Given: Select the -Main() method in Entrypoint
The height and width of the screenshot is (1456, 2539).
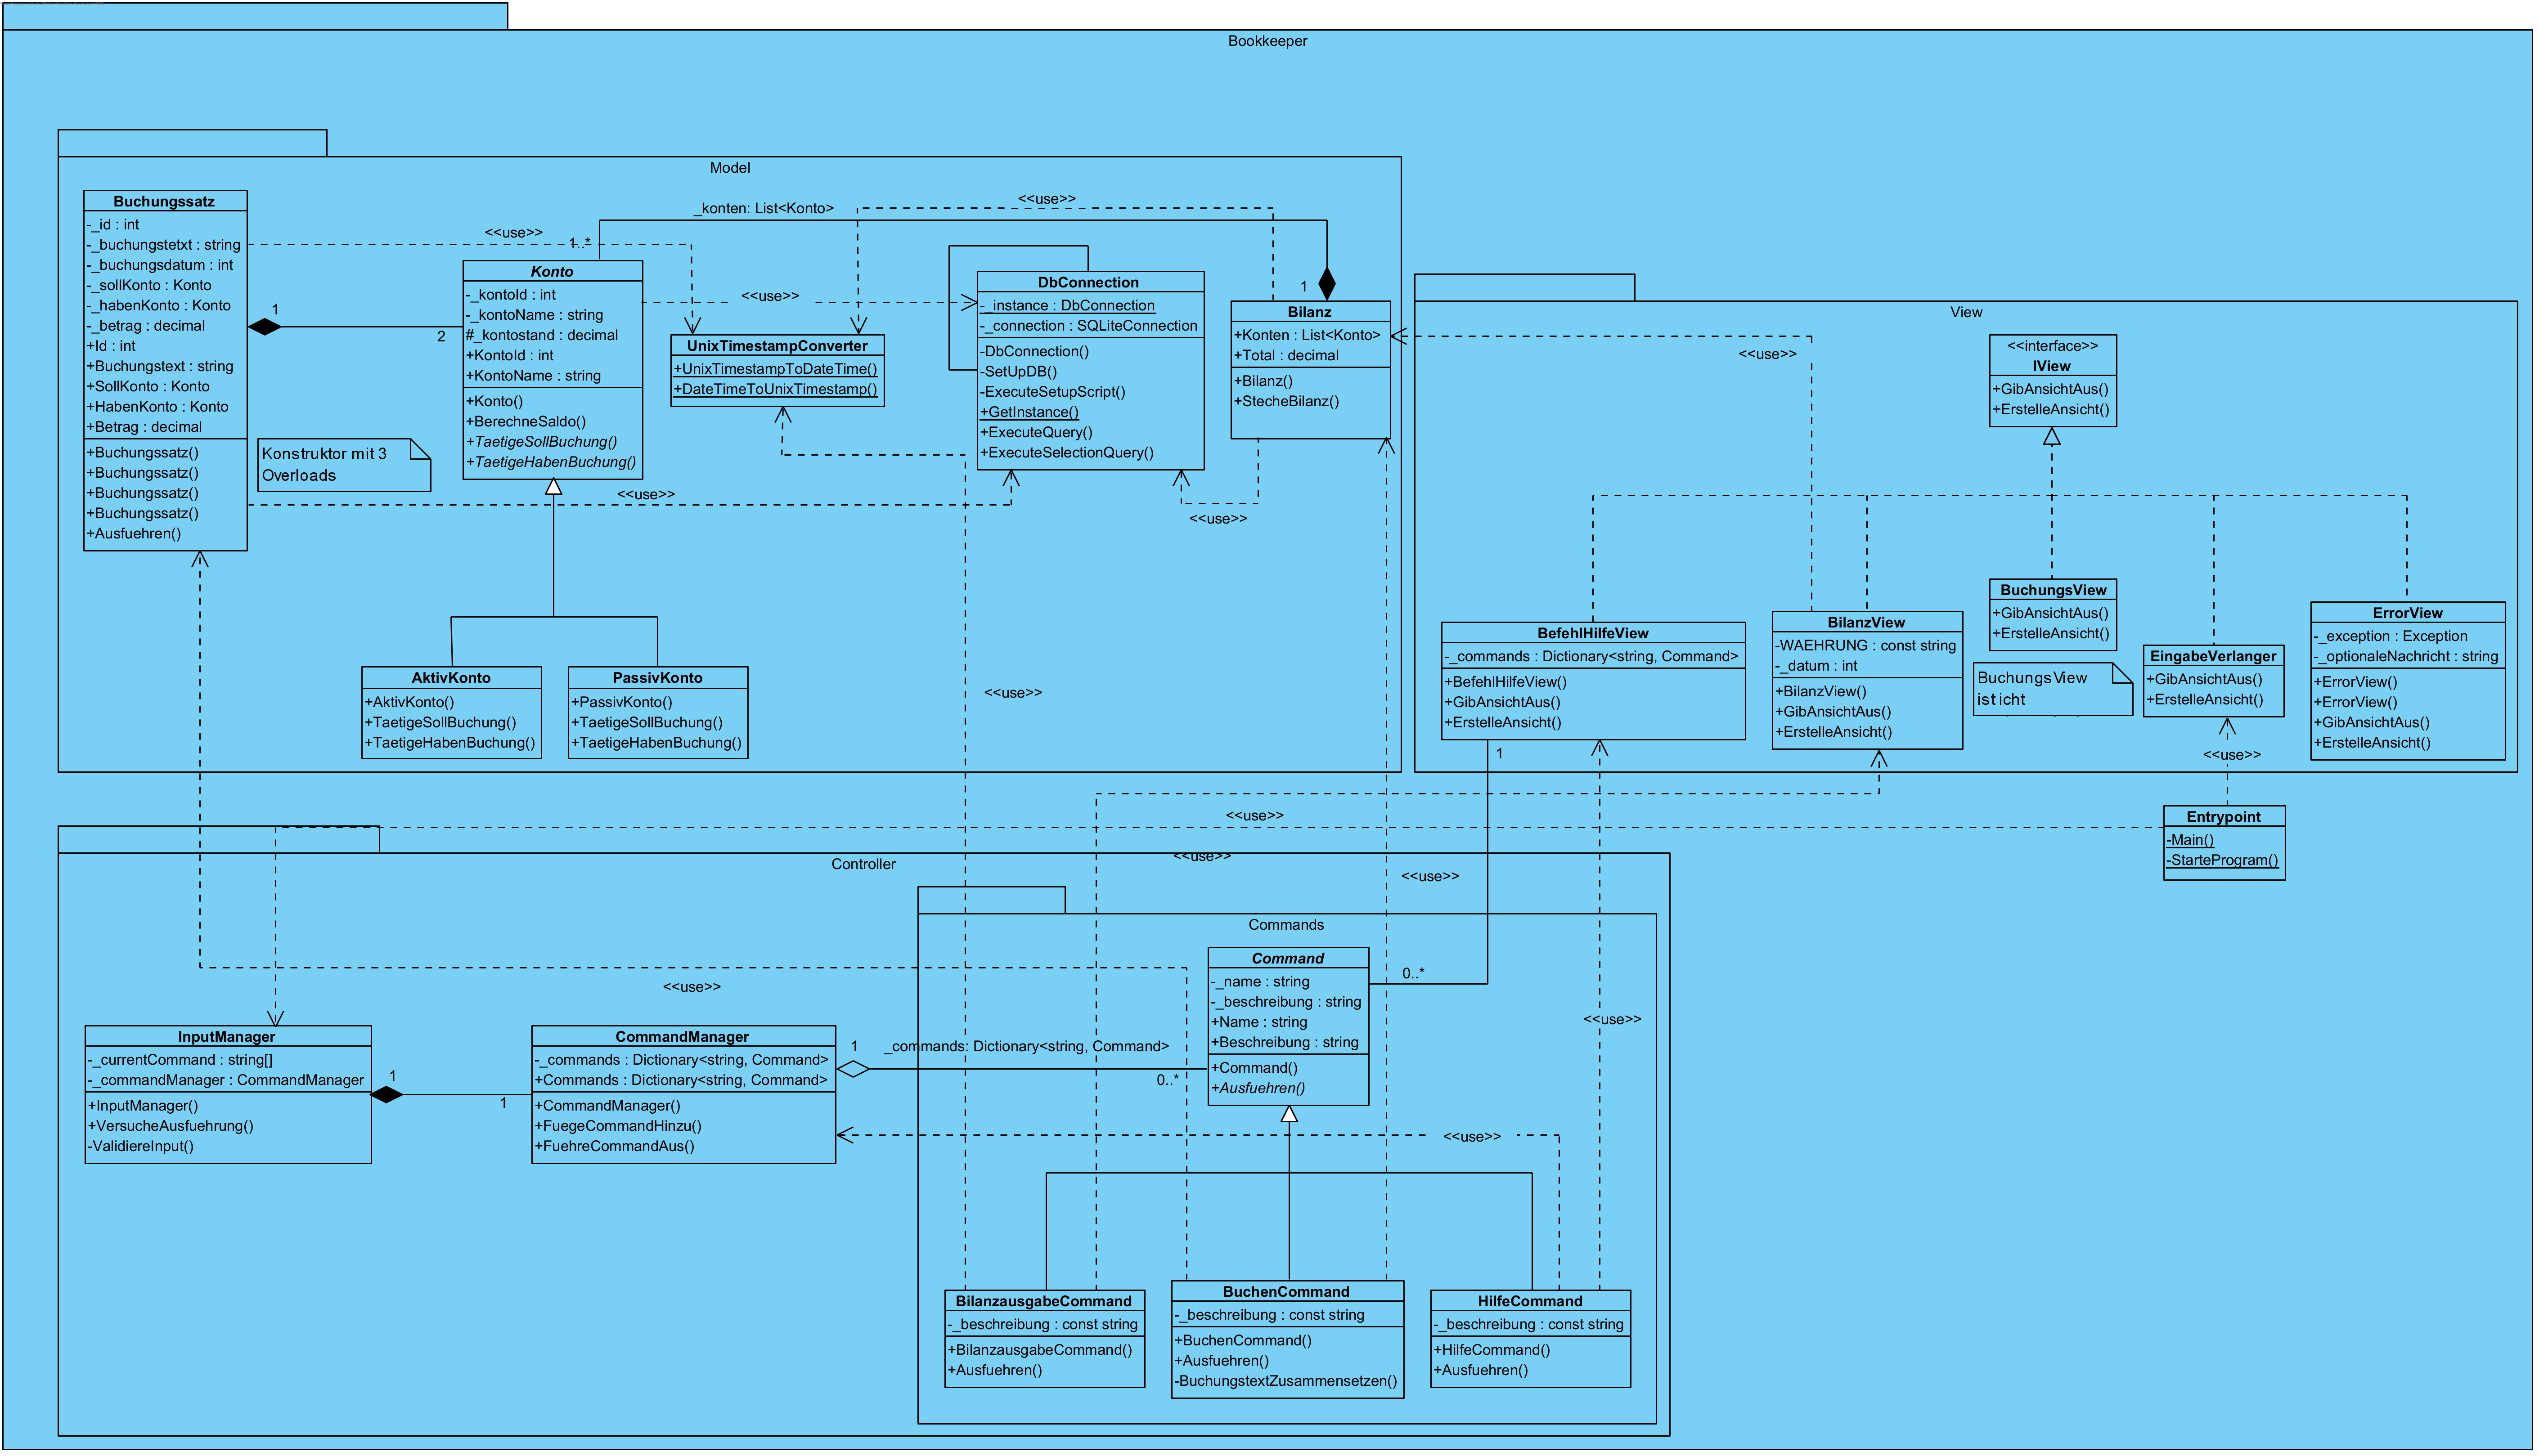Looking at the screenshot, I should tap(2190, 840).
